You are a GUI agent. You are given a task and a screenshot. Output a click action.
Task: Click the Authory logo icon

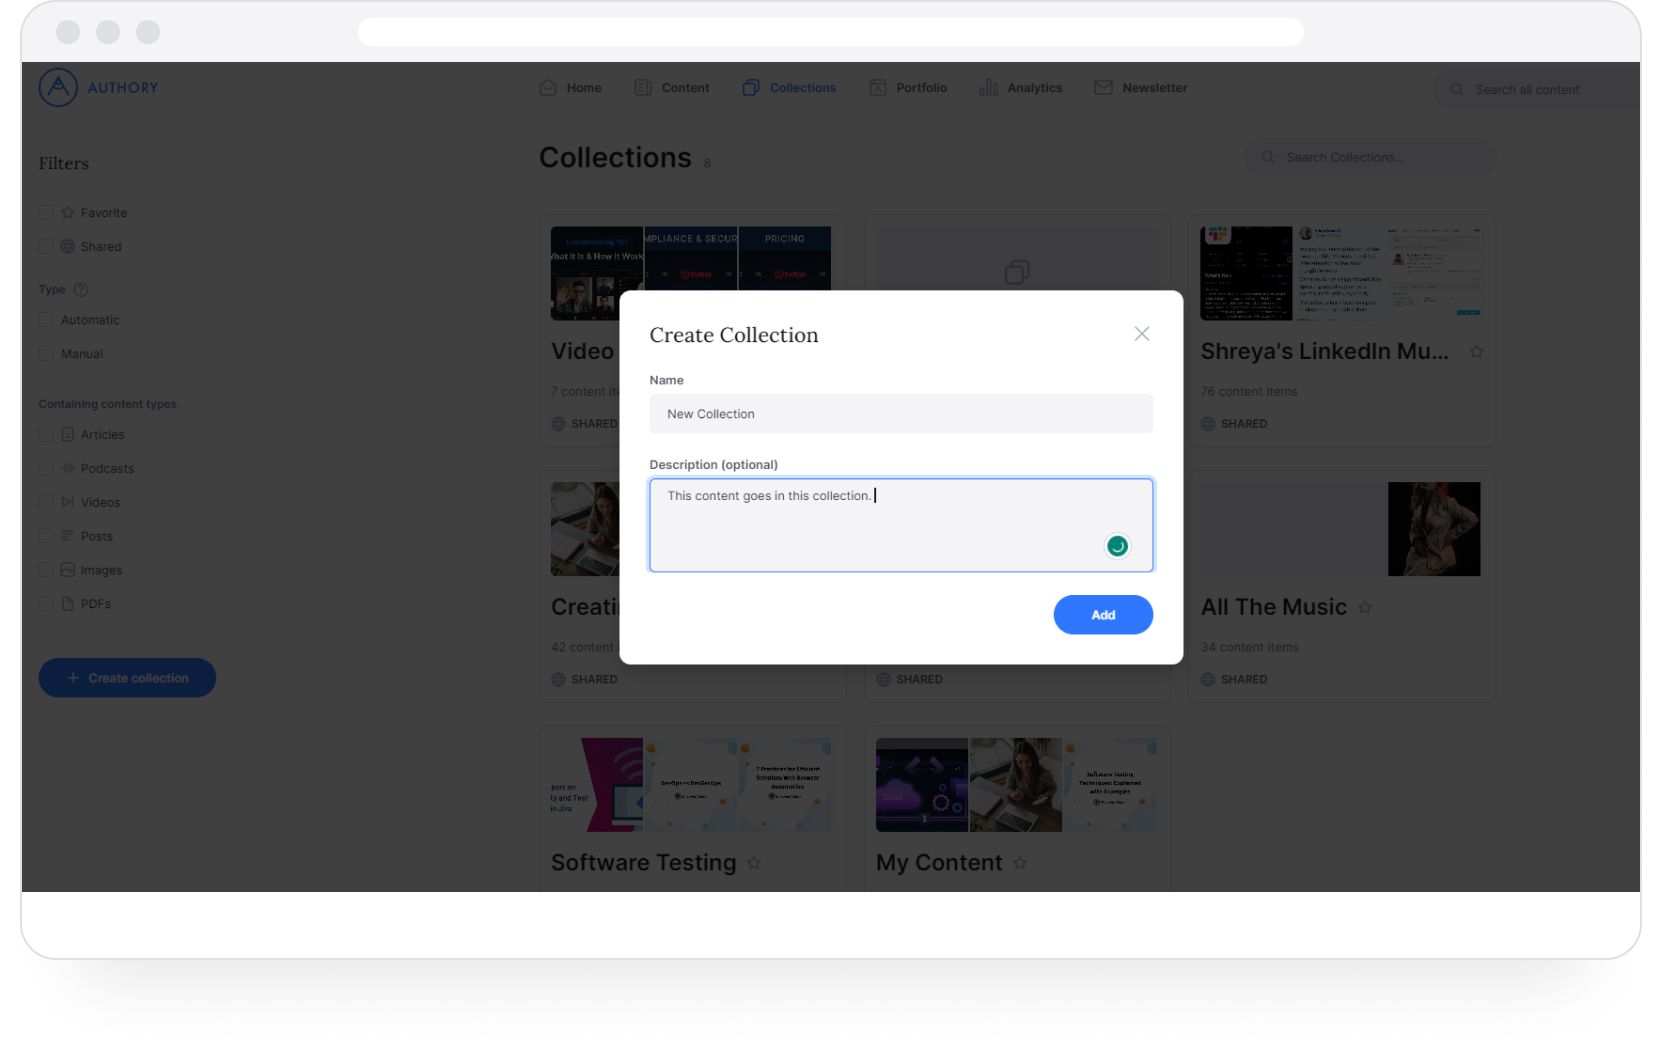pyautogui.click(x=58, y=88)
